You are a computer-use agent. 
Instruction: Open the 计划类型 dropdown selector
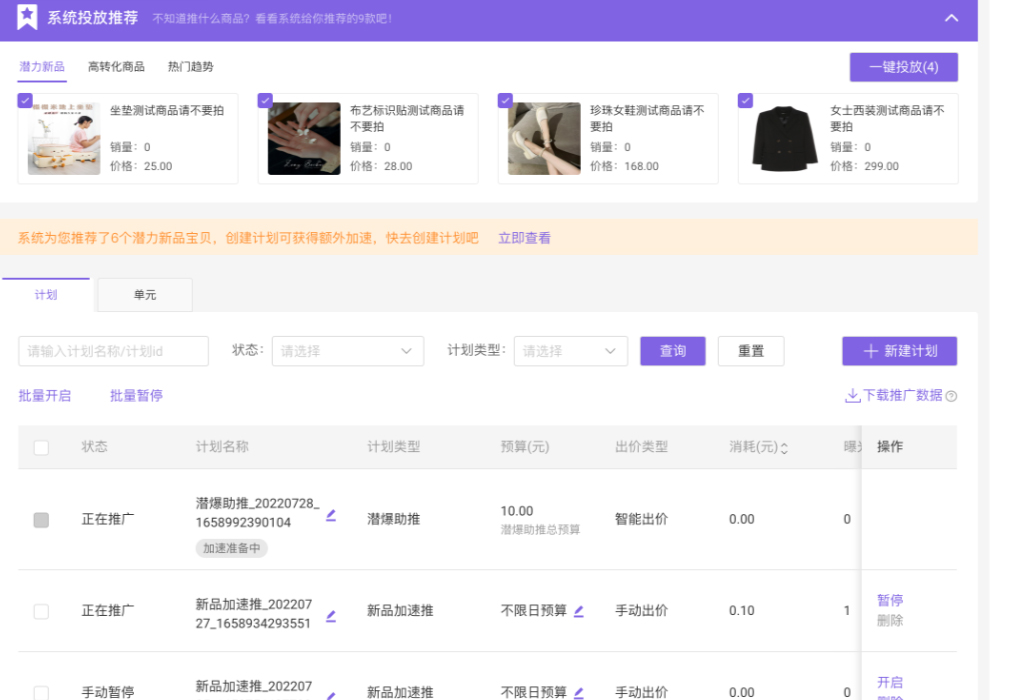[x=570, y=351]
